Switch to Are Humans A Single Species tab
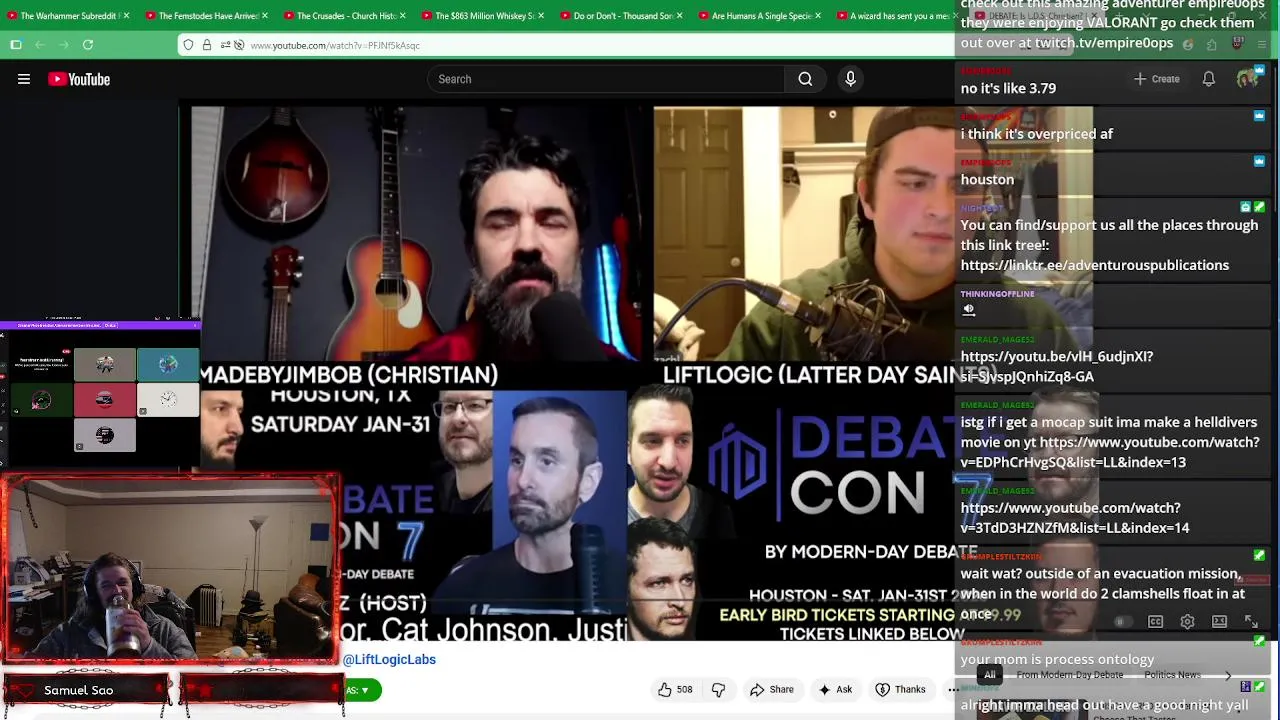Viewport: 1280px width, 720px height. [x=760, y=16]
